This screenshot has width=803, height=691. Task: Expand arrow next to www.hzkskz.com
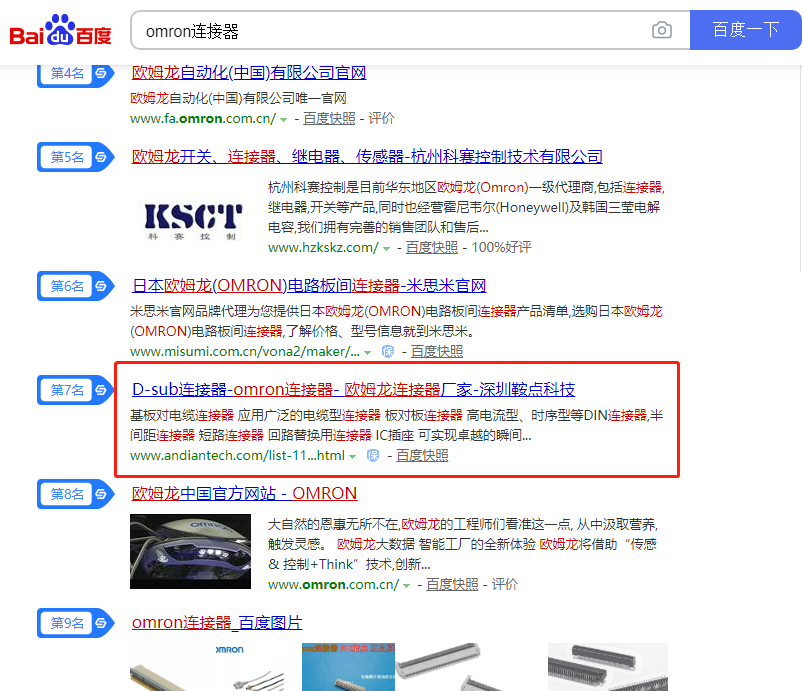tap(386, 249)
